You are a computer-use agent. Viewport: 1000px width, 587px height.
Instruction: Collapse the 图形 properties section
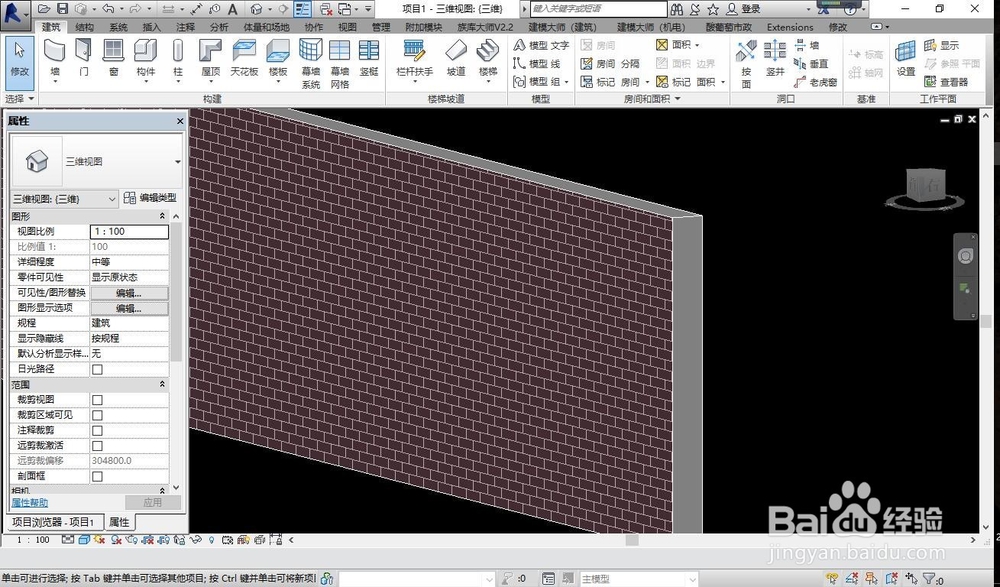click(x=162, y=216)
